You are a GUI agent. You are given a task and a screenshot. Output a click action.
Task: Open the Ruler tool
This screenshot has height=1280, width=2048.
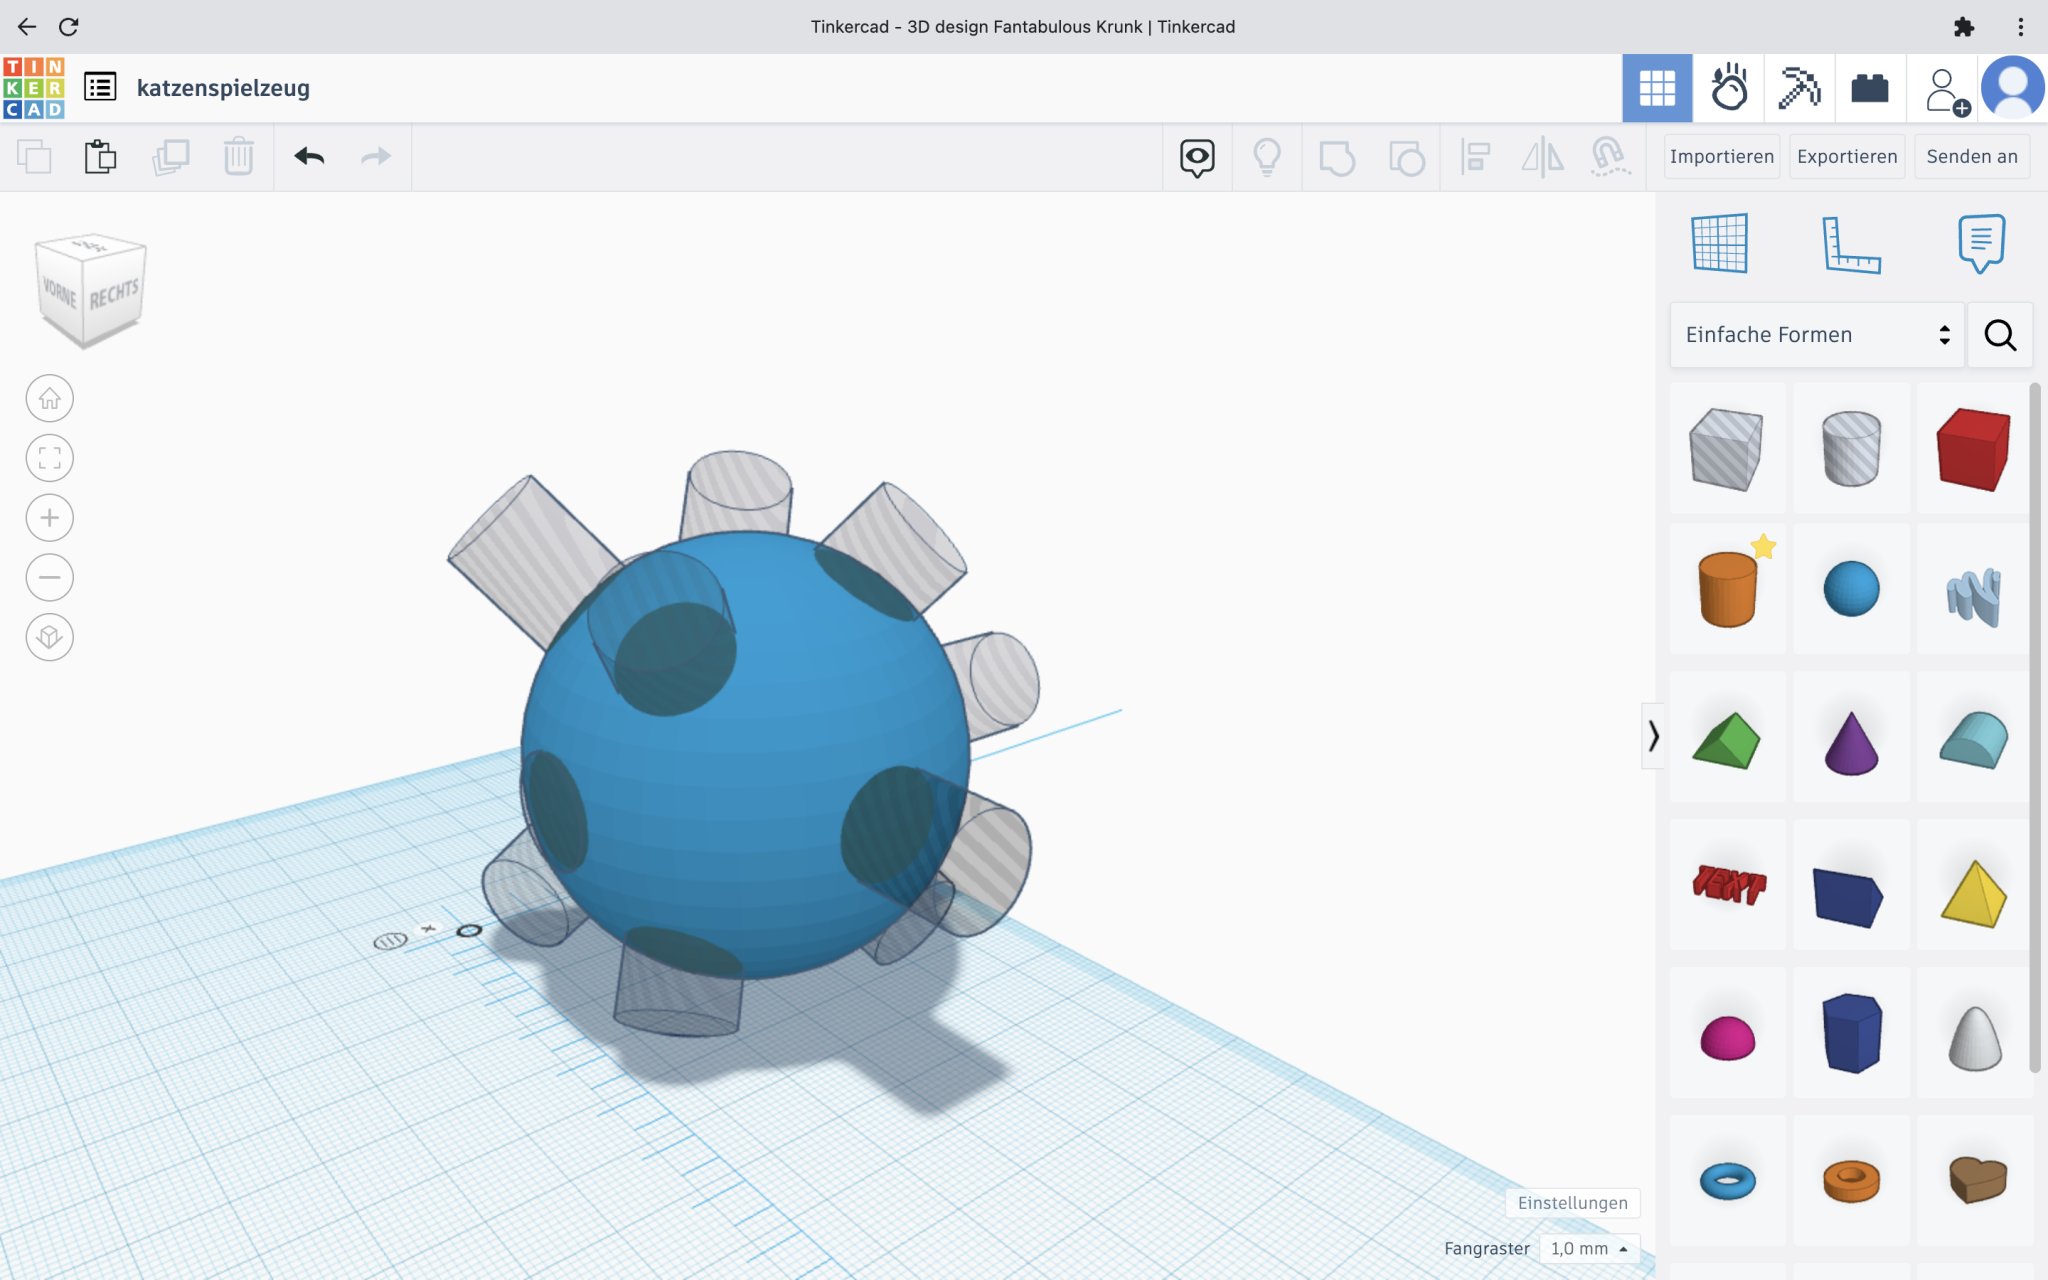tap(1850, 244)
